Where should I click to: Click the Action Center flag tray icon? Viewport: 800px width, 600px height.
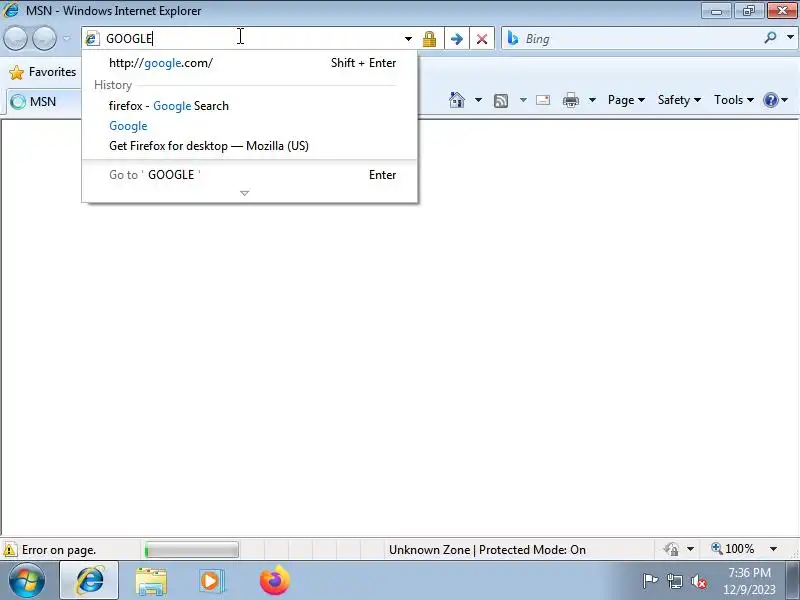point(650,581)
